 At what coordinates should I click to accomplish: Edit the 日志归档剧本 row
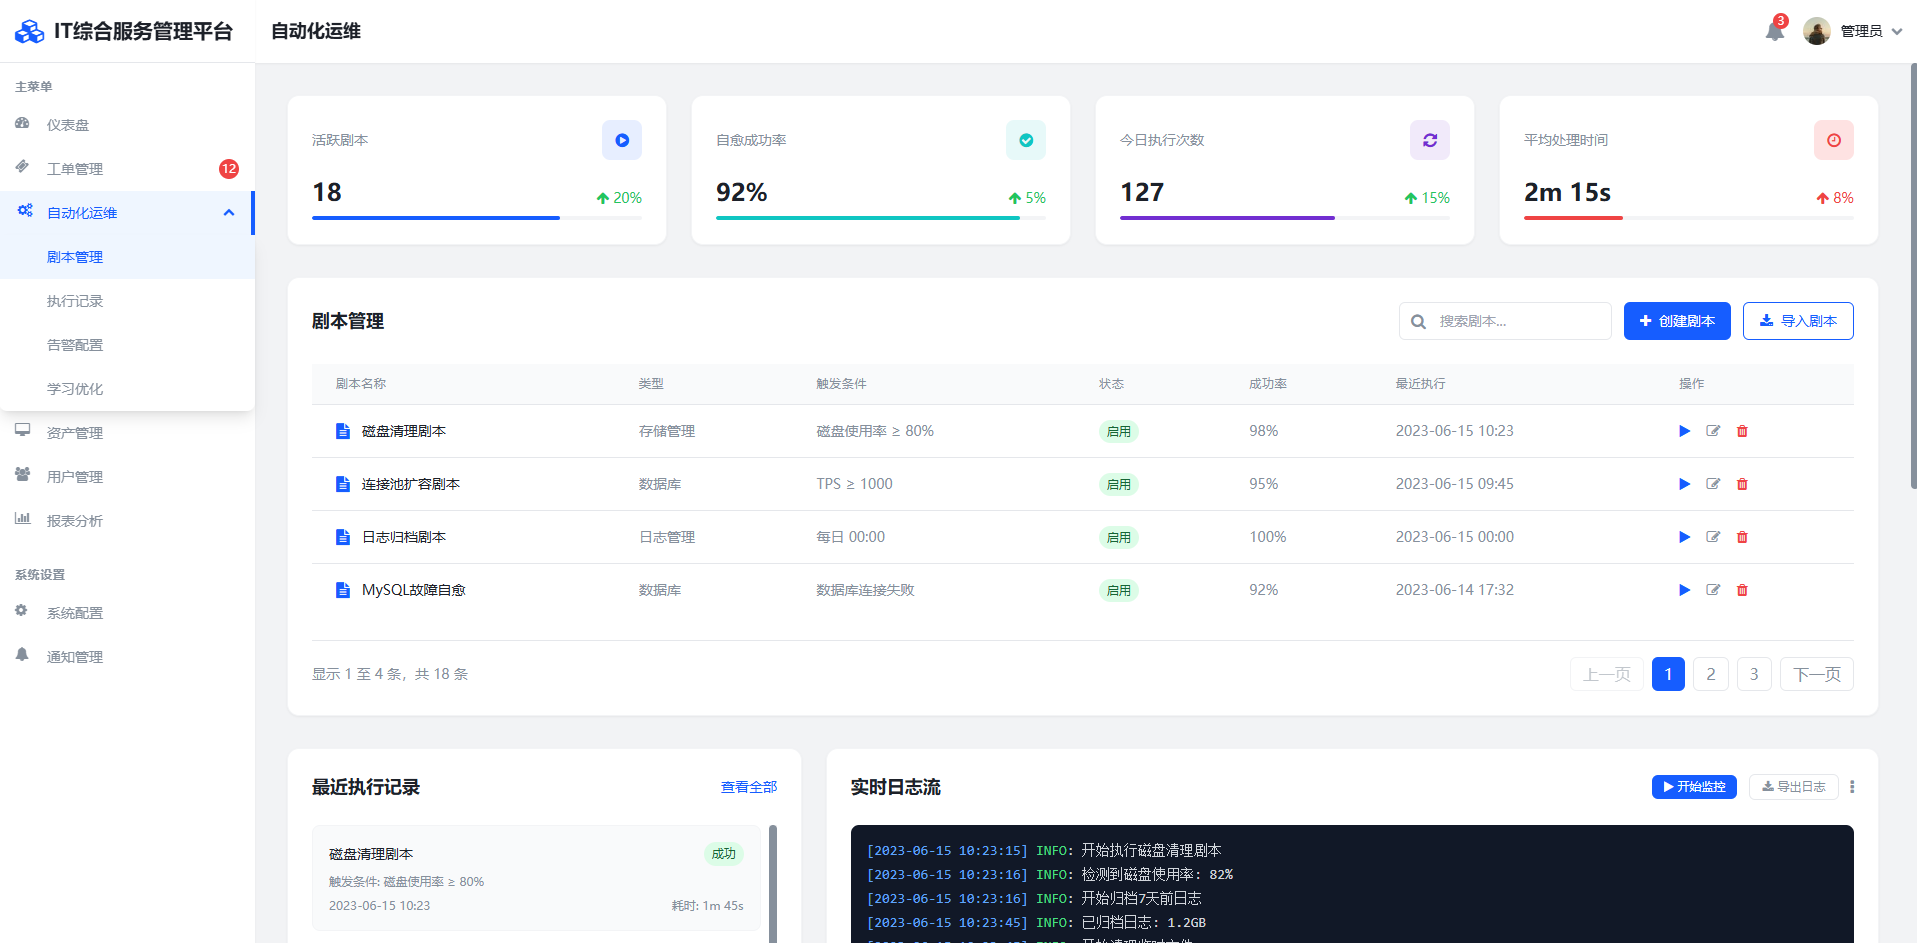tap(1713, 537)
